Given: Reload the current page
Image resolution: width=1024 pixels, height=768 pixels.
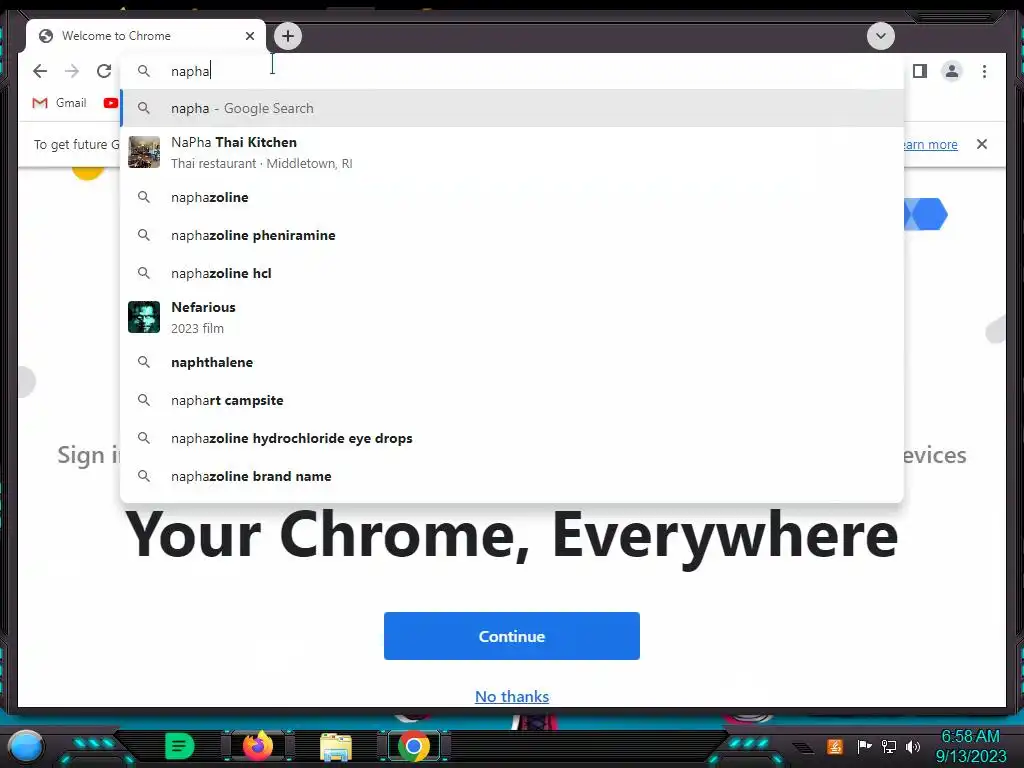Looking at the screenshot, I should 104,71.
